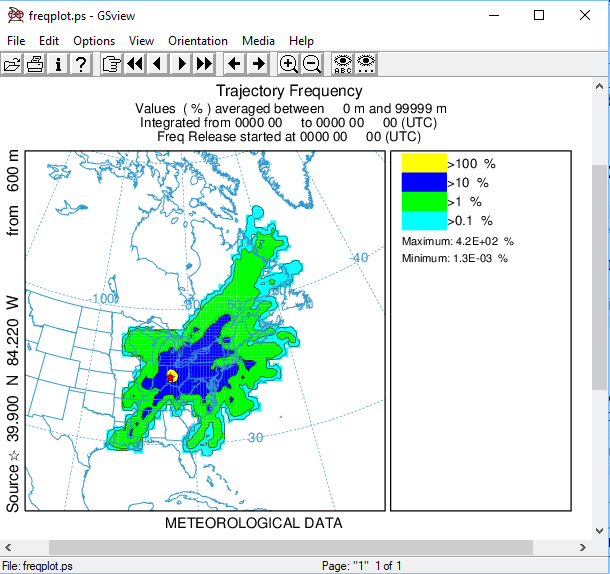This screenshot has width=610, height=574.
Task: Click the green >1 % legend swatch
Action: coord(424,201)
